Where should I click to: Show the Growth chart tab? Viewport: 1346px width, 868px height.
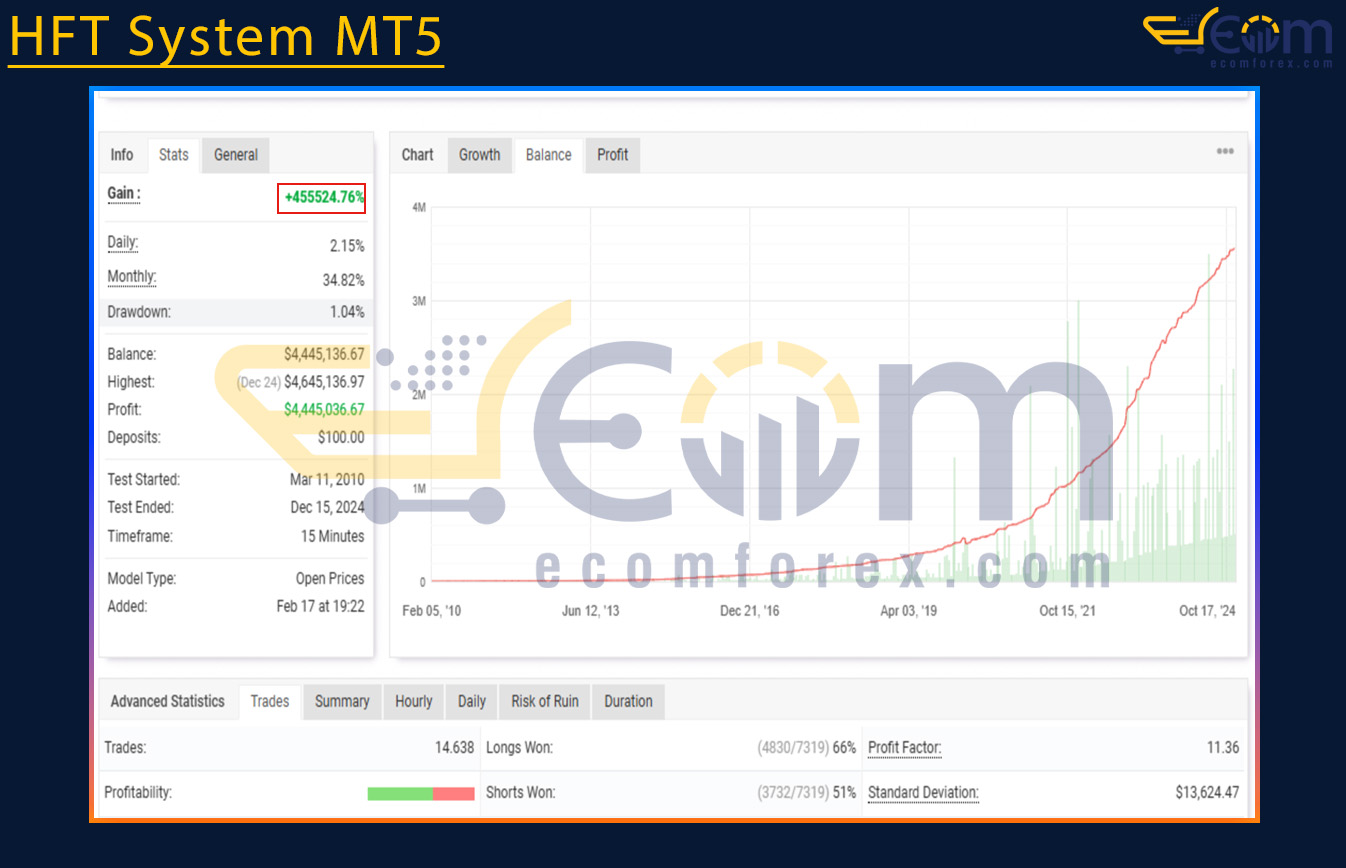[480, 155]
